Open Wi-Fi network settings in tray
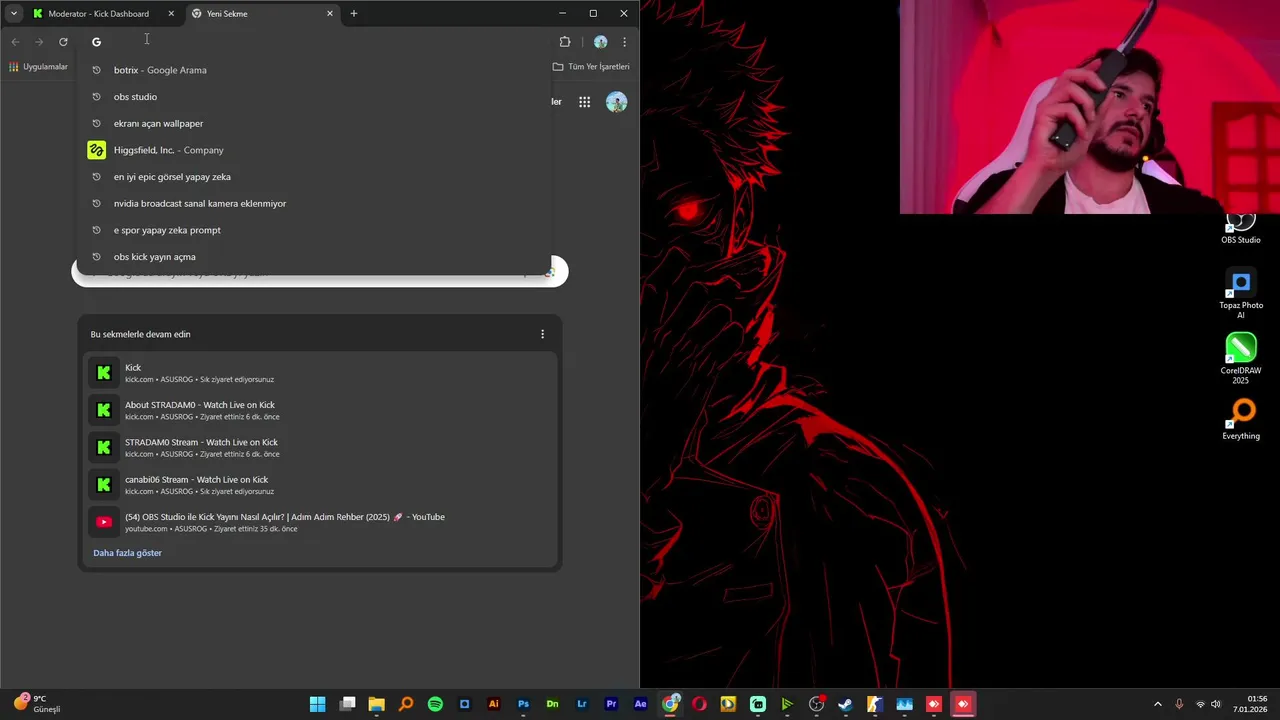Screen dimensions: 1280x720 tap(1200, 704)
